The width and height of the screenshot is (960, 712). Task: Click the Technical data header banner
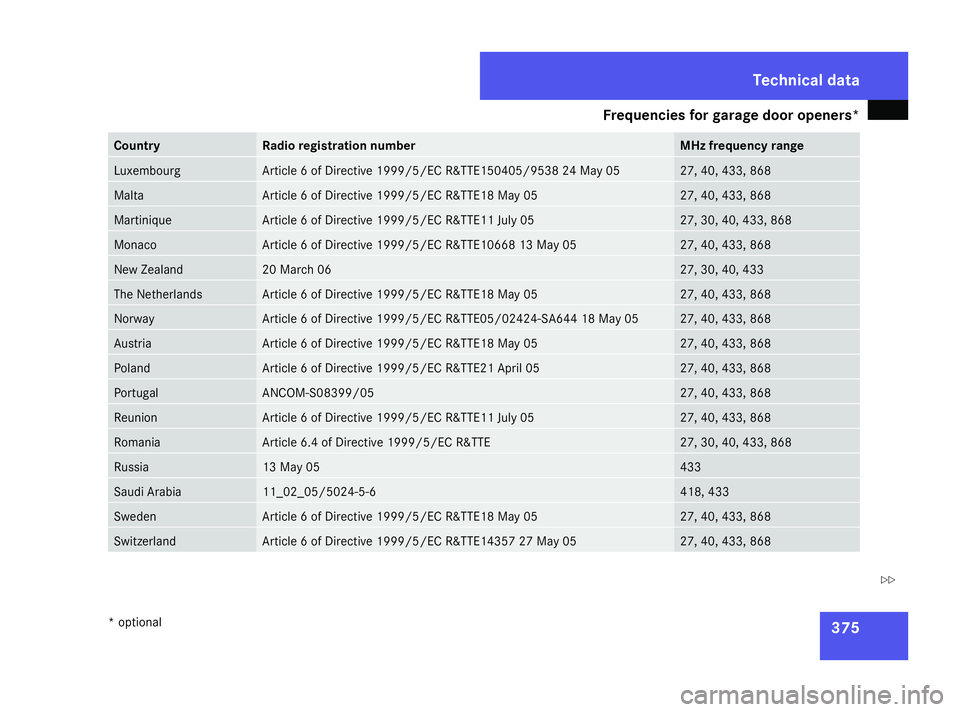694,76
